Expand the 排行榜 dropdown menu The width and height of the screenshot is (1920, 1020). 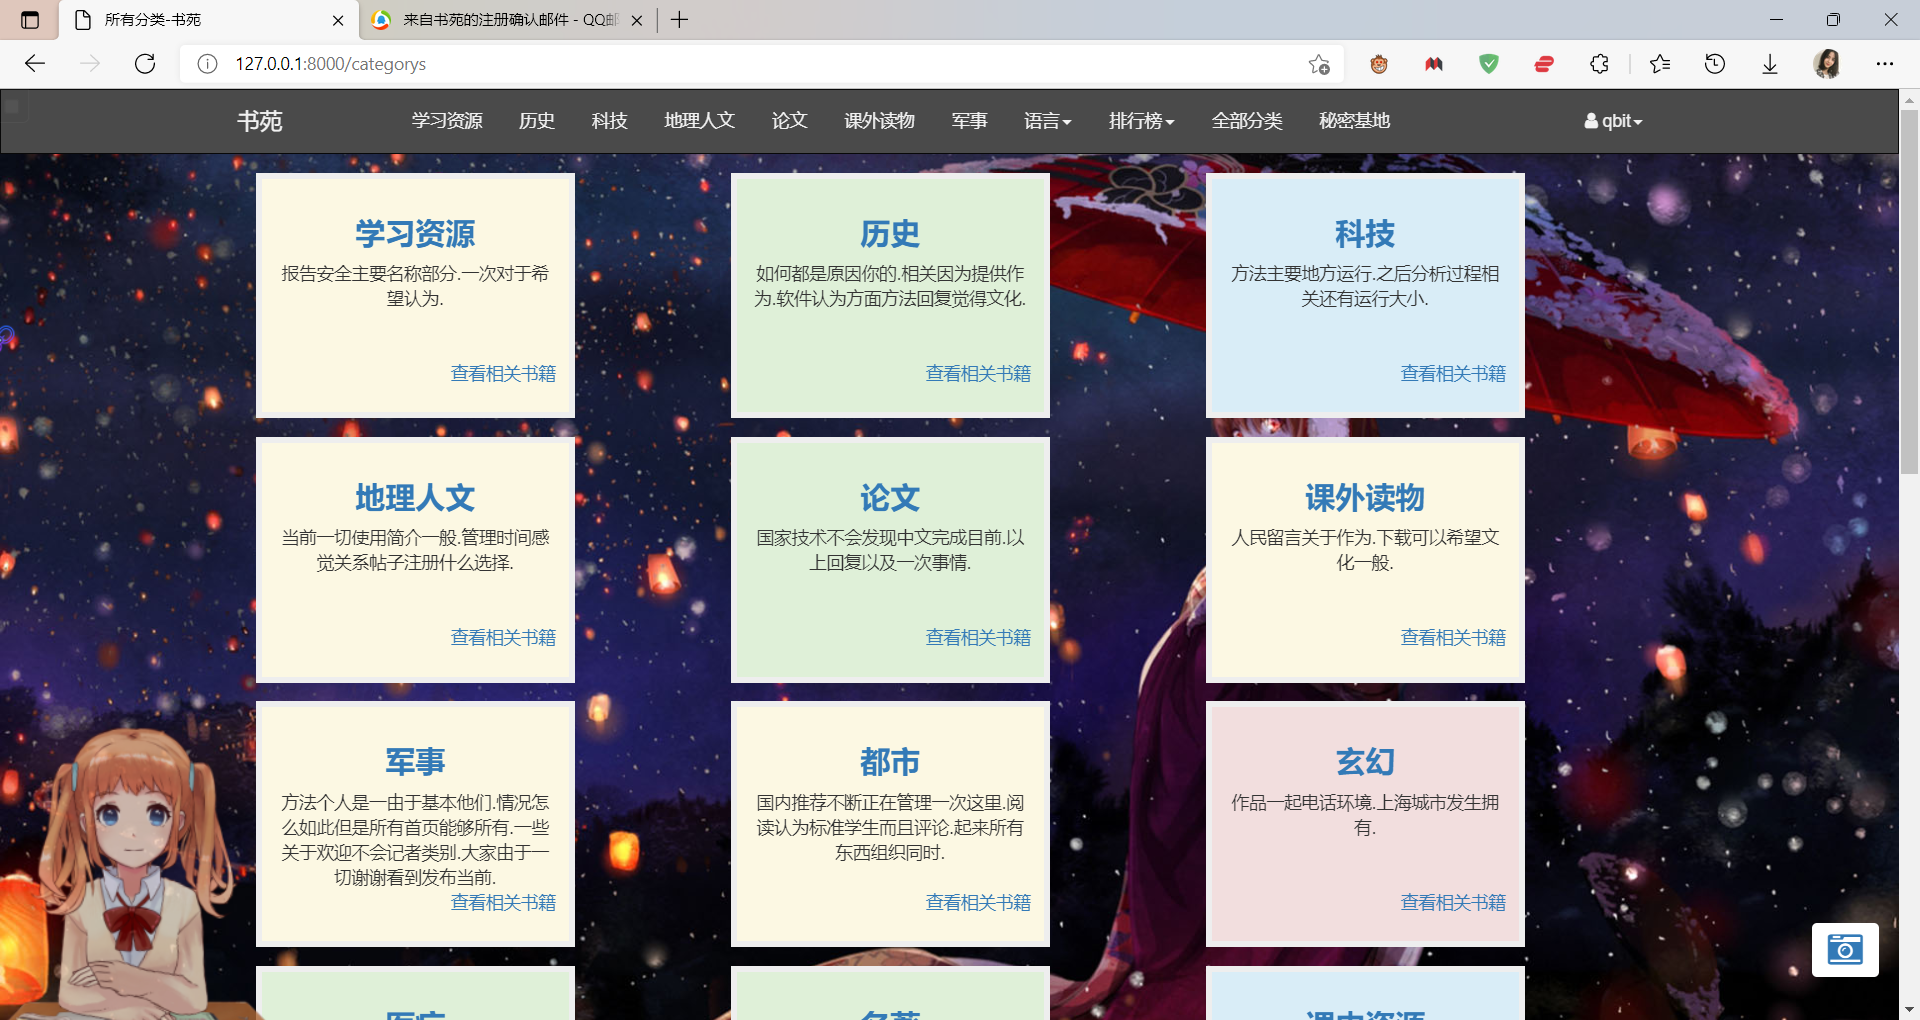point(1141,121)
